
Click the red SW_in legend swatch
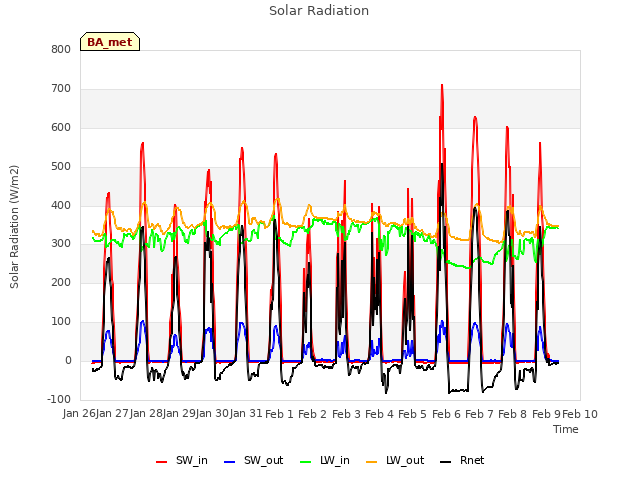(x=162, y=462)
